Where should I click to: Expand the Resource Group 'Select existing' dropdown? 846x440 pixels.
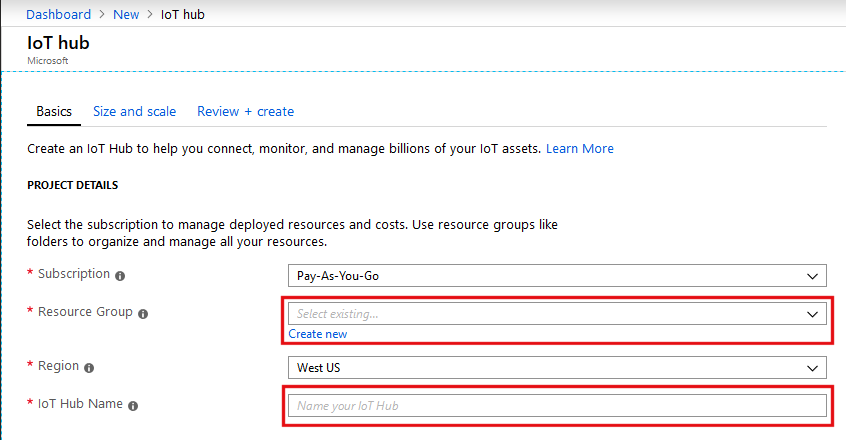557,314
